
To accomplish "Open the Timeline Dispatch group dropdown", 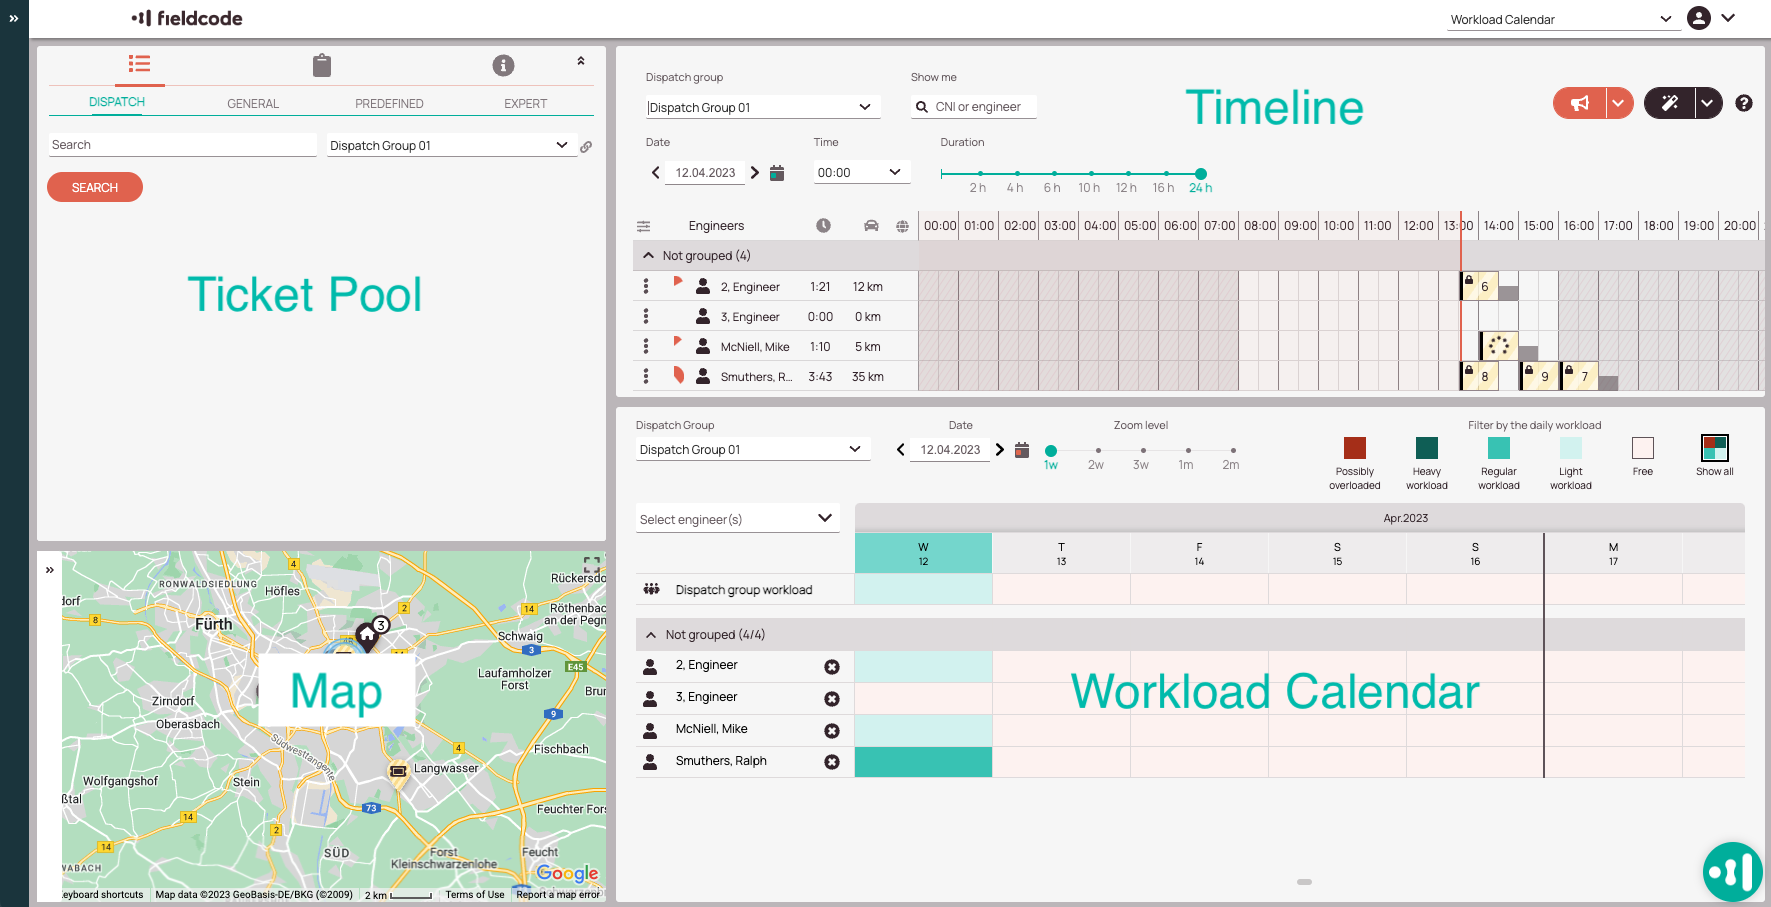I will [762, 107].
